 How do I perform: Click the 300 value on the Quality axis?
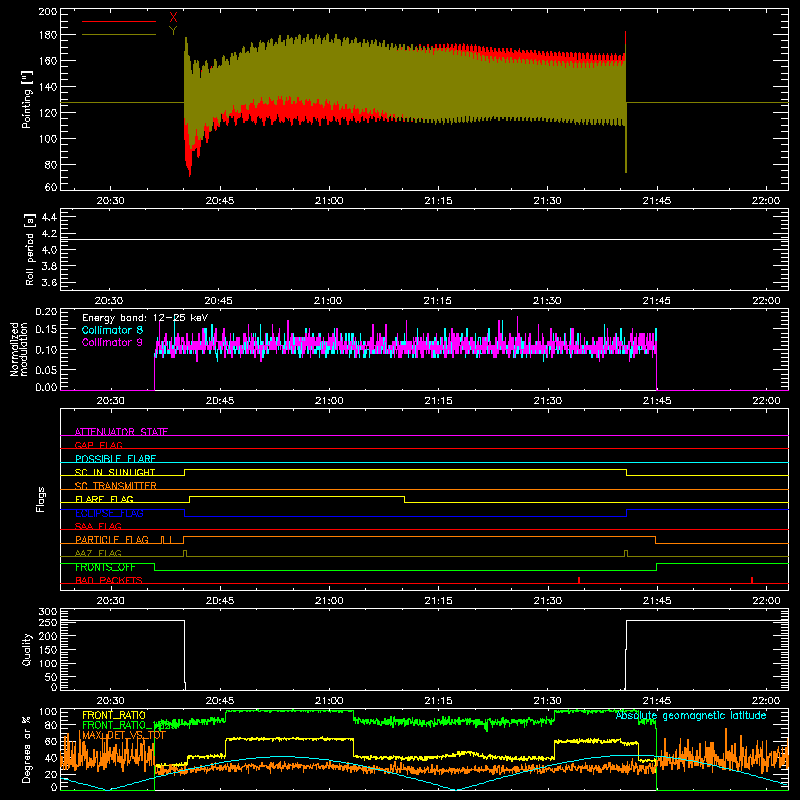click(x=48, y=612)
